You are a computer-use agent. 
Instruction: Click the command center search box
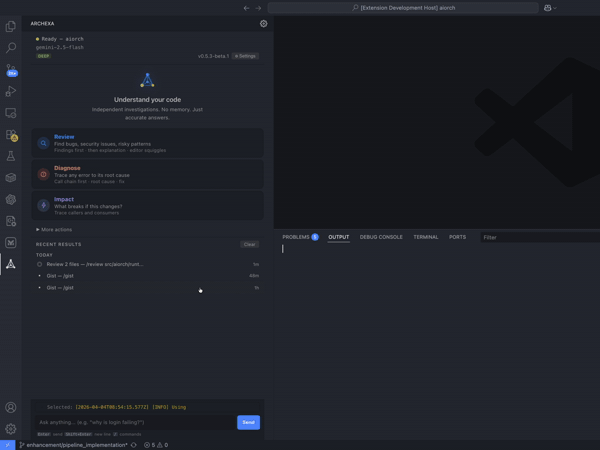point(403,8)
